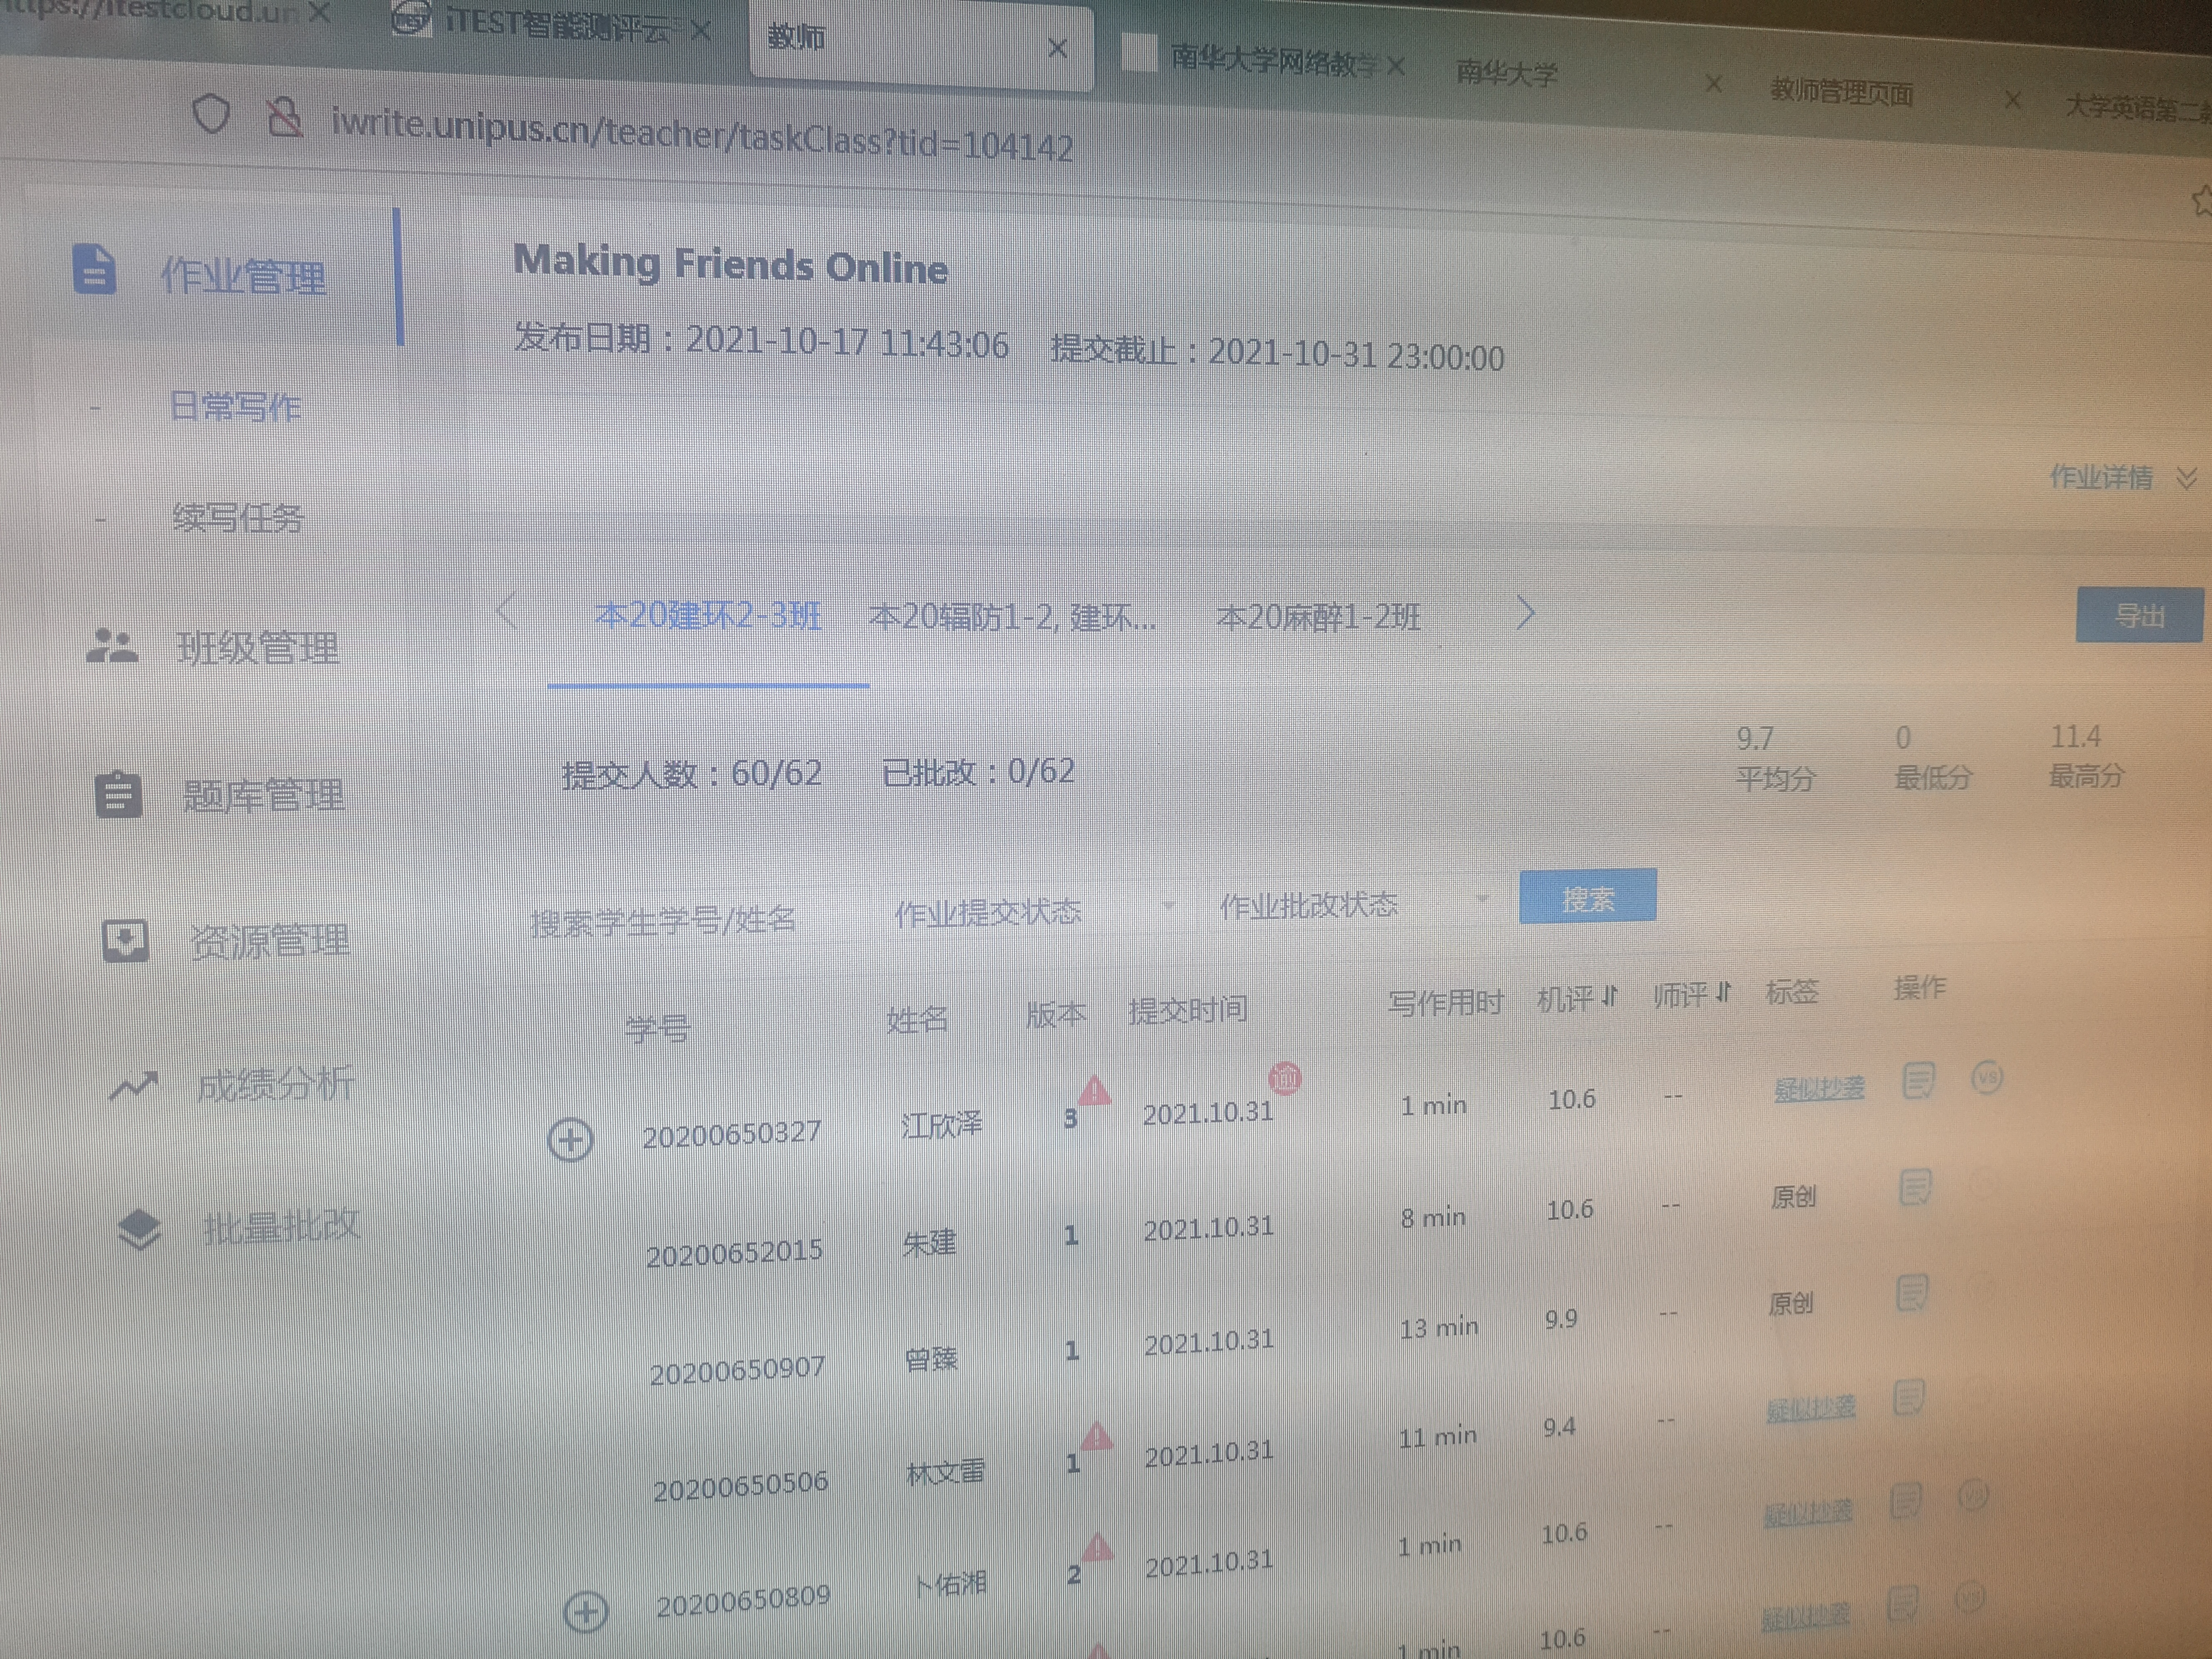Open review document icon for 江欣泽's row
2212x1659 pixels.
pyautogui.click(x=1918, y=1081)
